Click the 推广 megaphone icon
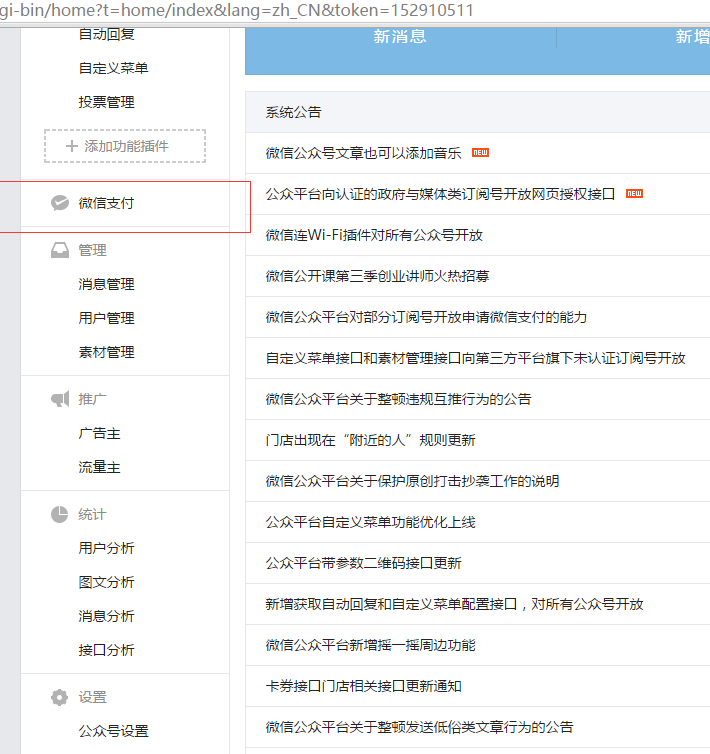This screenshot has height=754, width=710. pyautogui.click(x=60, y=399)
